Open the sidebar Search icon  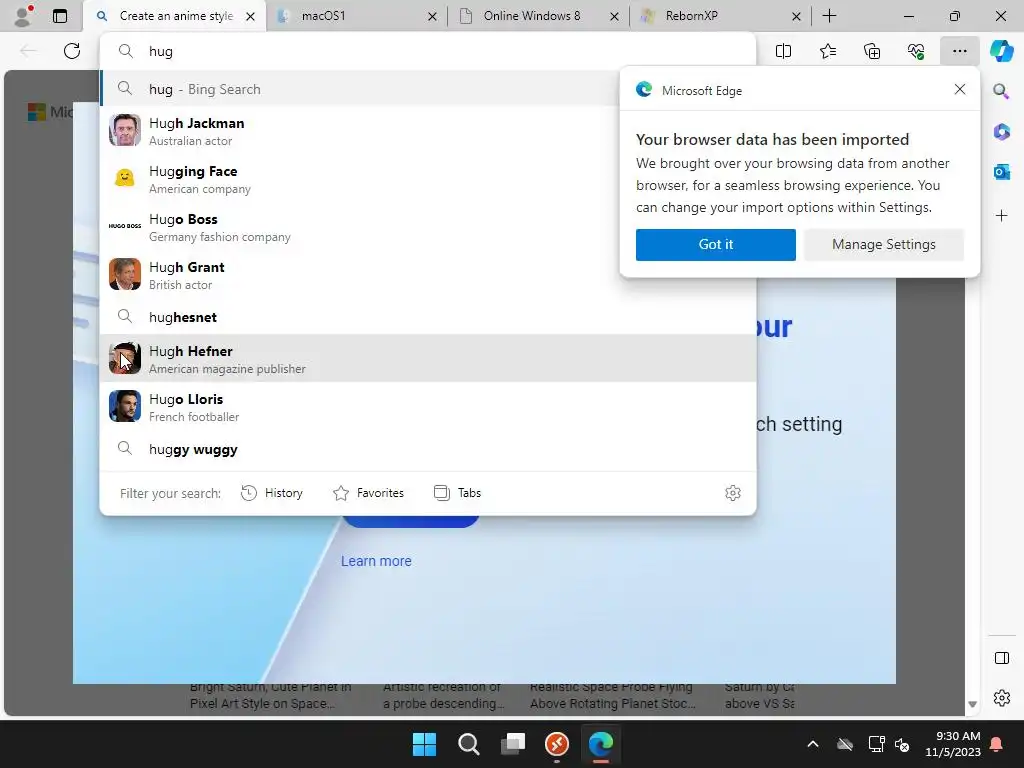coord(1001,91)
